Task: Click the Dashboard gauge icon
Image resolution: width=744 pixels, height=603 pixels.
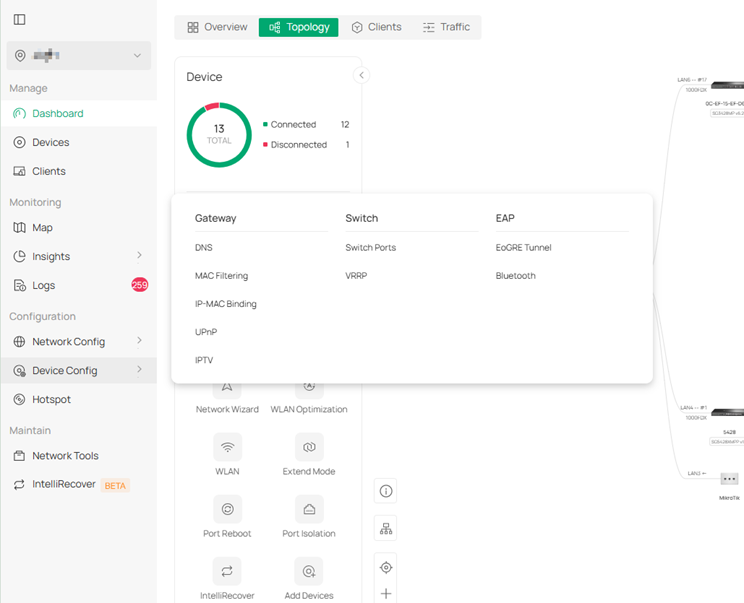Action: 19,113
